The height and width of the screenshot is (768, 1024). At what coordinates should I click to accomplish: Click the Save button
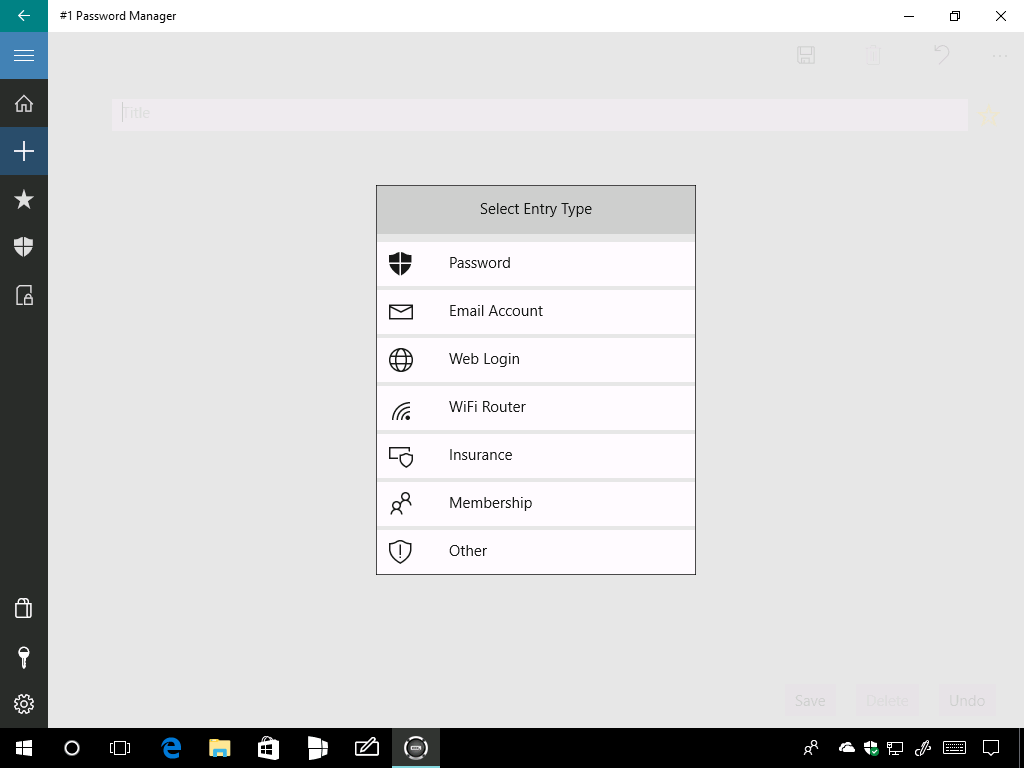pos(810,701)
